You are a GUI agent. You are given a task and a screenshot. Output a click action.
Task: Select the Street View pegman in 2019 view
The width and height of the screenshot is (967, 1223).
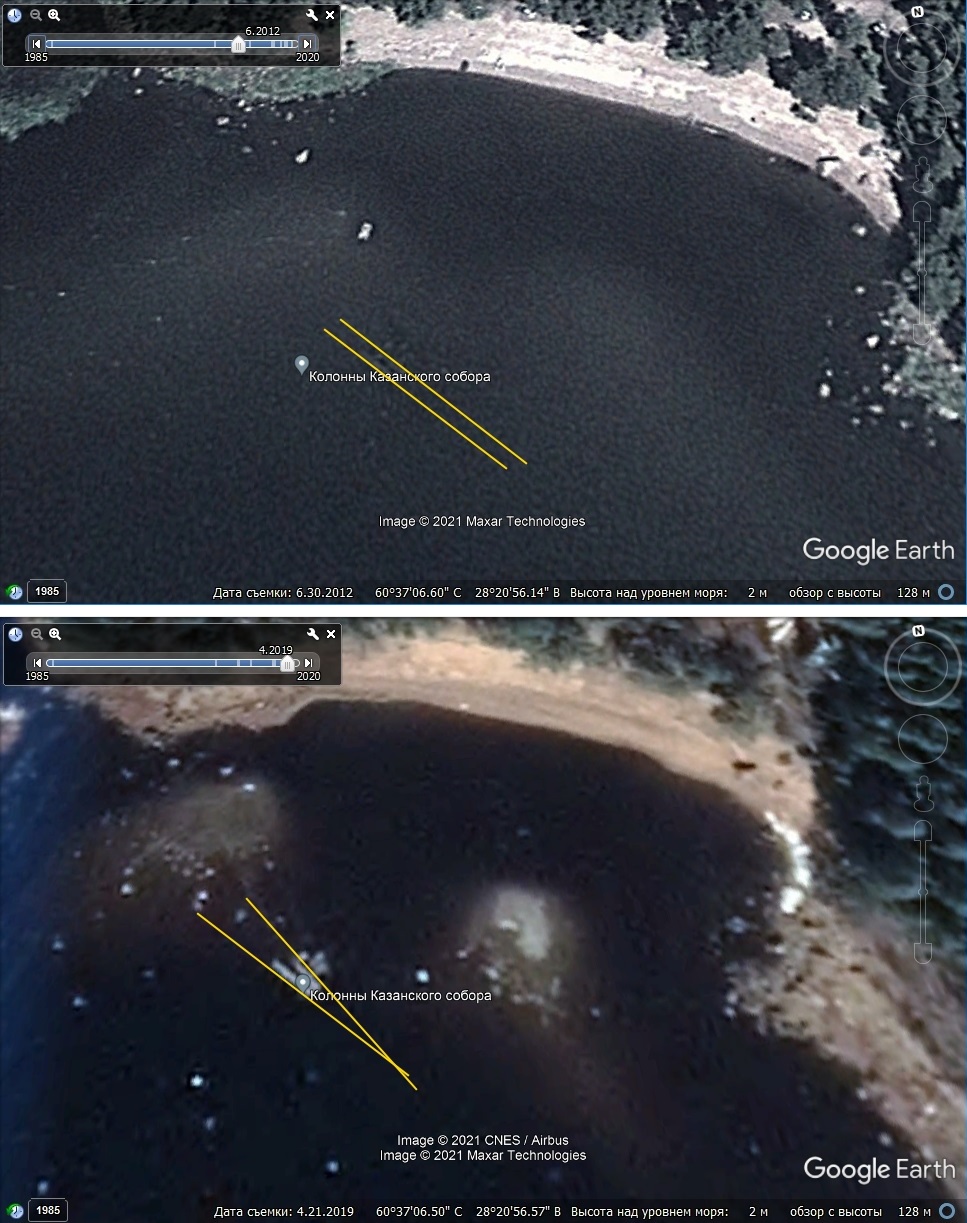tap(922, 794)
